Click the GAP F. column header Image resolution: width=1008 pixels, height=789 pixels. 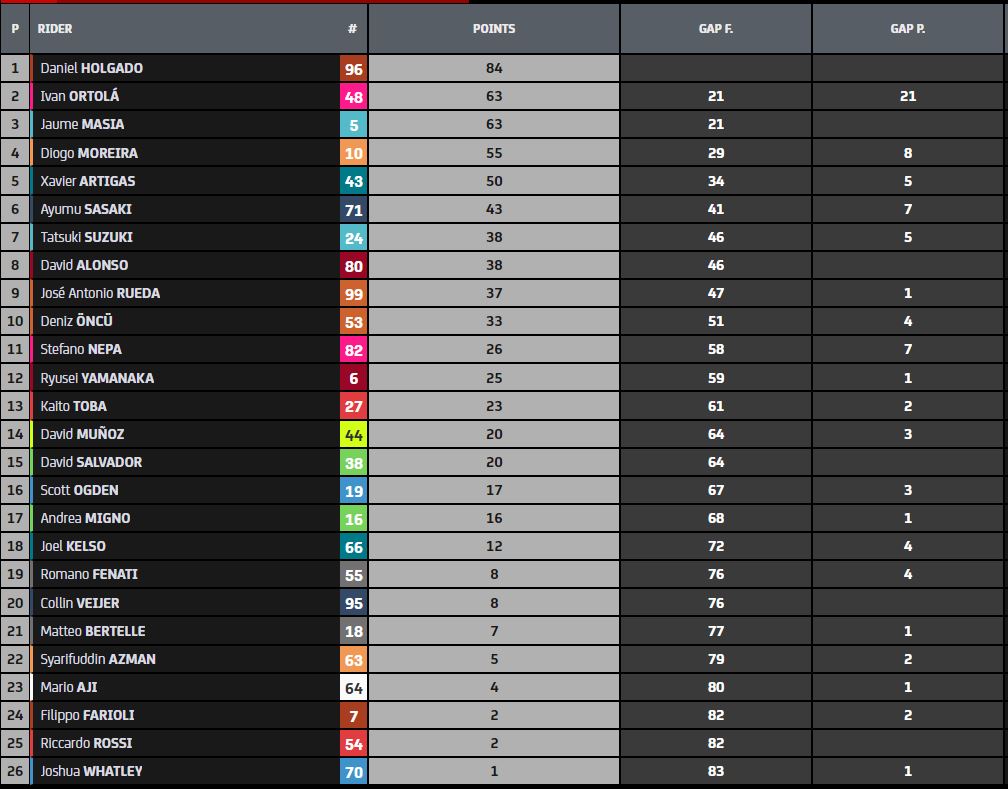point(715,29)
